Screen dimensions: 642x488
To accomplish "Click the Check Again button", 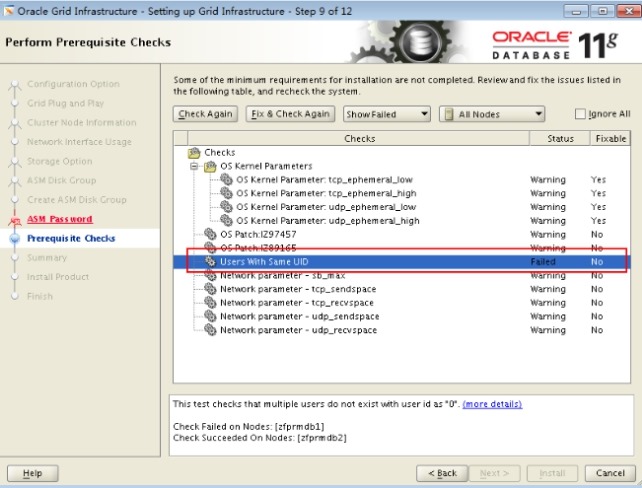I will point(205,114).
